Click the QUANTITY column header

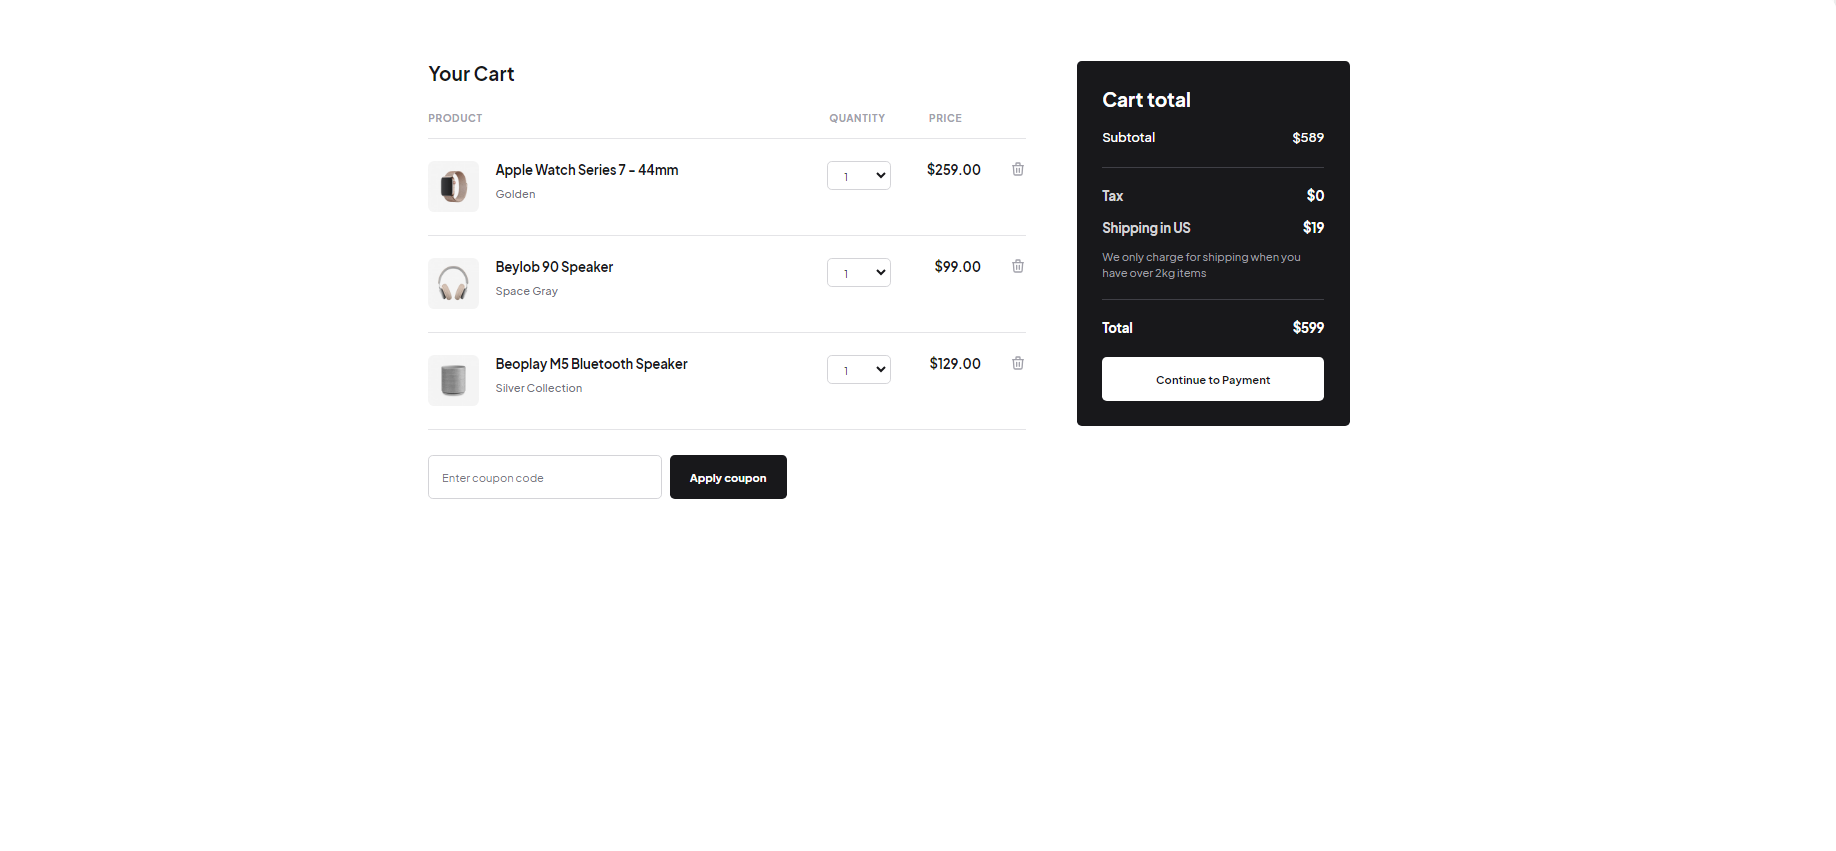point(857,118)
